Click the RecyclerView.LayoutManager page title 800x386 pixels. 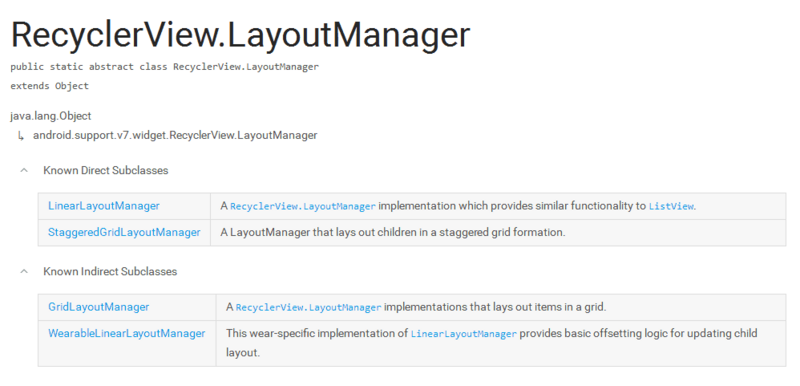coord(240,35)
